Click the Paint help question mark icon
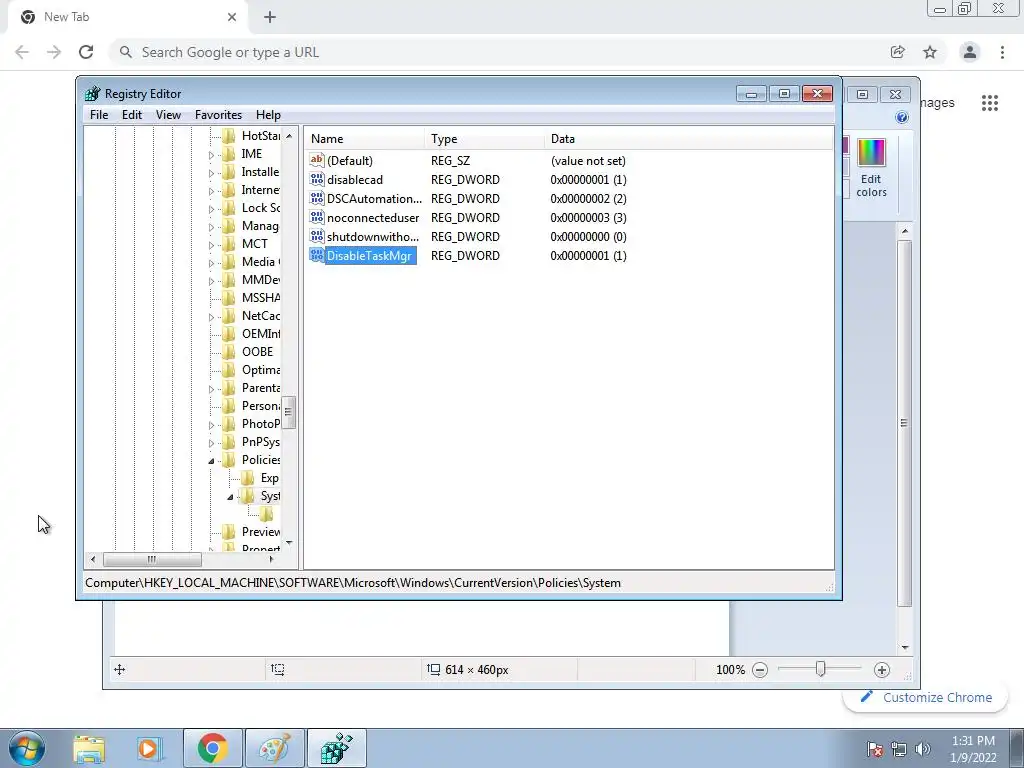The width and height of the screenshot is (1024, 768). [x=902, y=117]
